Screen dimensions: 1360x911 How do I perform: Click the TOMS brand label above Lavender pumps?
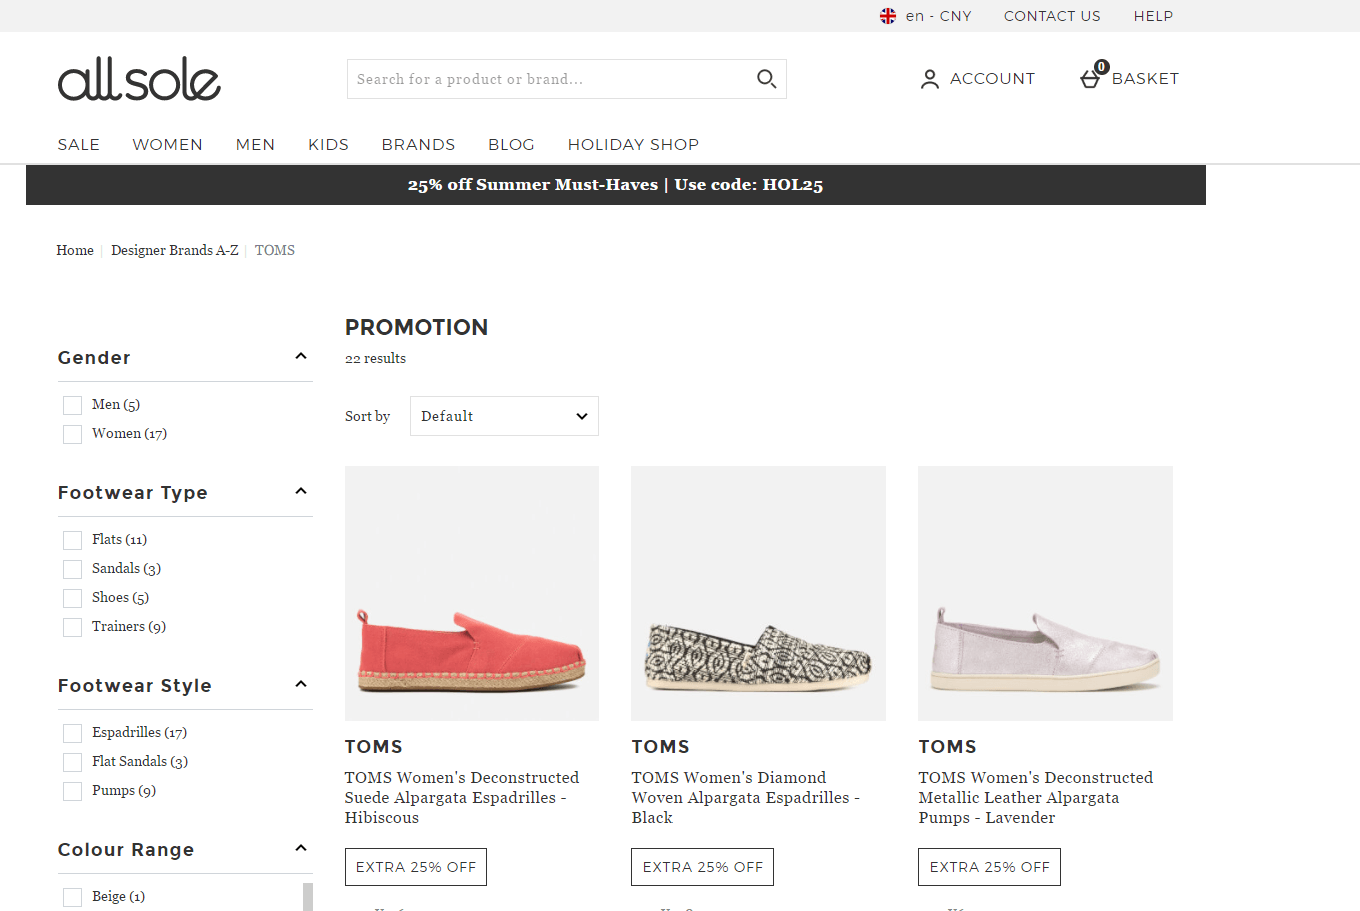coord(947,746)
